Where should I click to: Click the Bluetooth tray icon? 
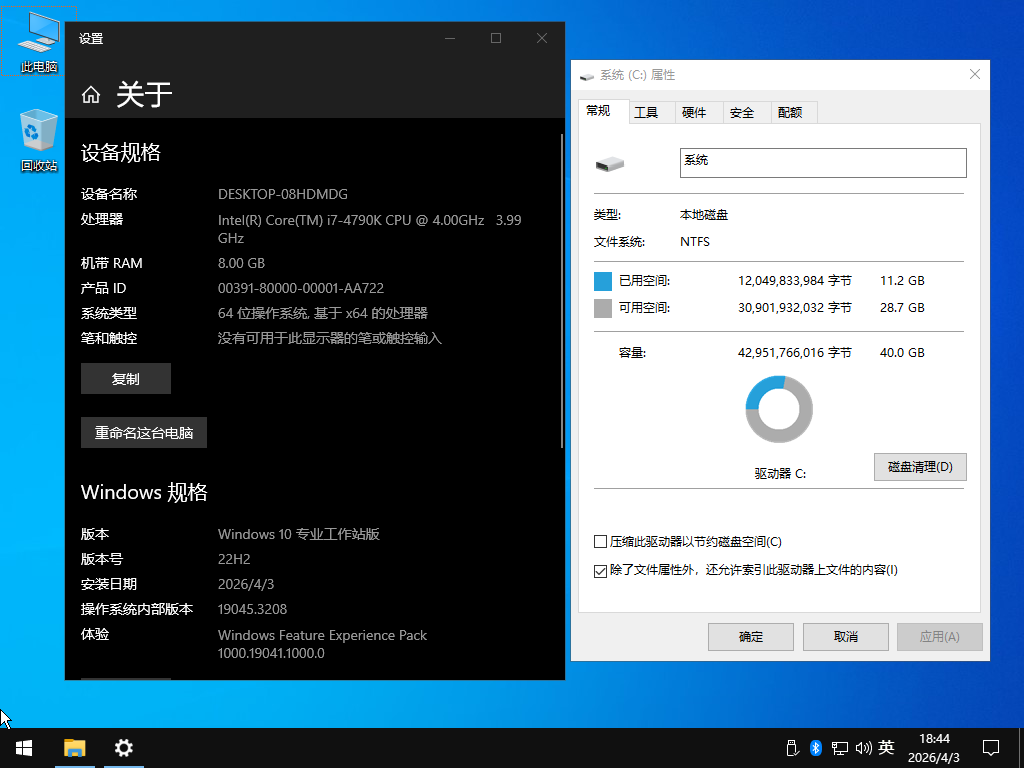(x=816, y=748)
